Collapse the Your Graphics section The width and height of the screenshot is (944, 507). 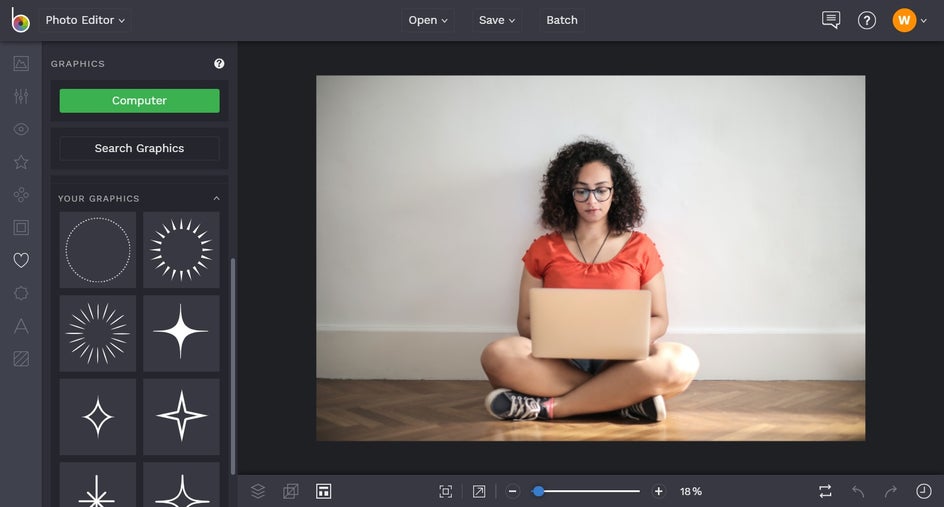click(217, 198)
